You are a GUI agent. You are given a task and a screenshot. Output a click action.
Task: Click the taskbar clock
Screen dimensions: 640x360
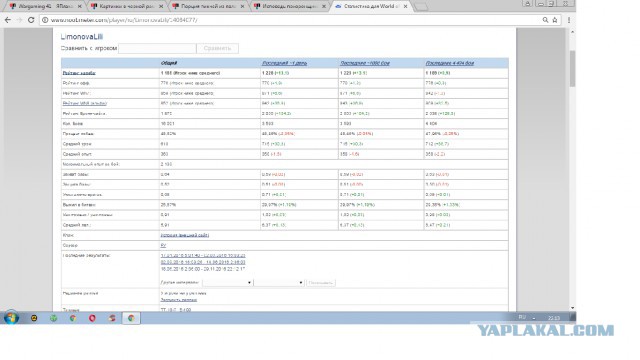(x=554, y=318)
